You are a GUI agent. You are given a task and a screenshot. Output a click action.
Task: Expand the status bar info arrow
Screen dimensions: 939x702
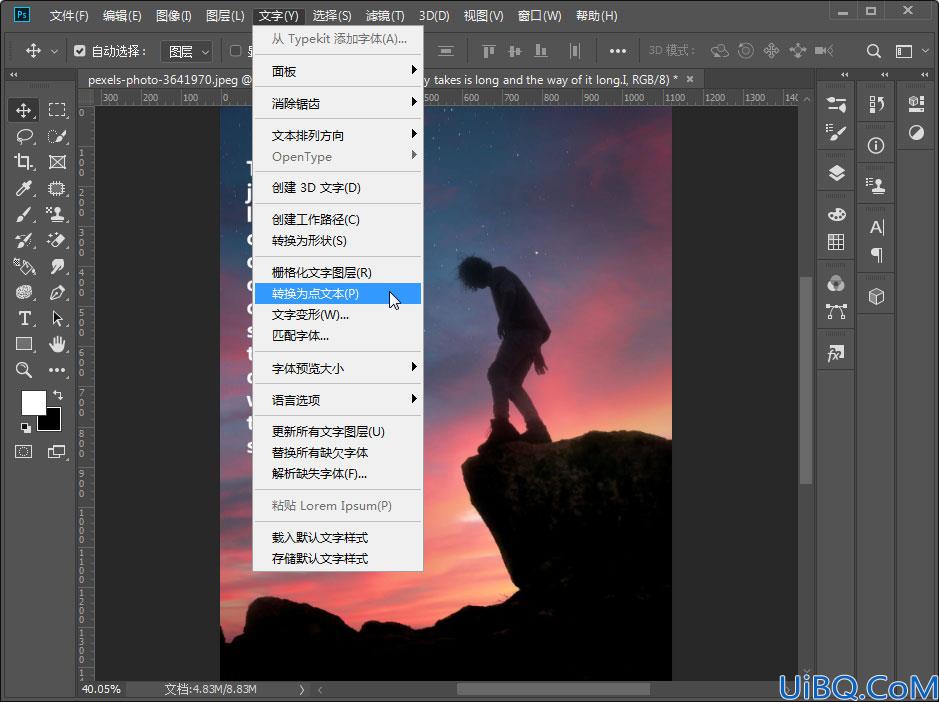coord(302,689)
